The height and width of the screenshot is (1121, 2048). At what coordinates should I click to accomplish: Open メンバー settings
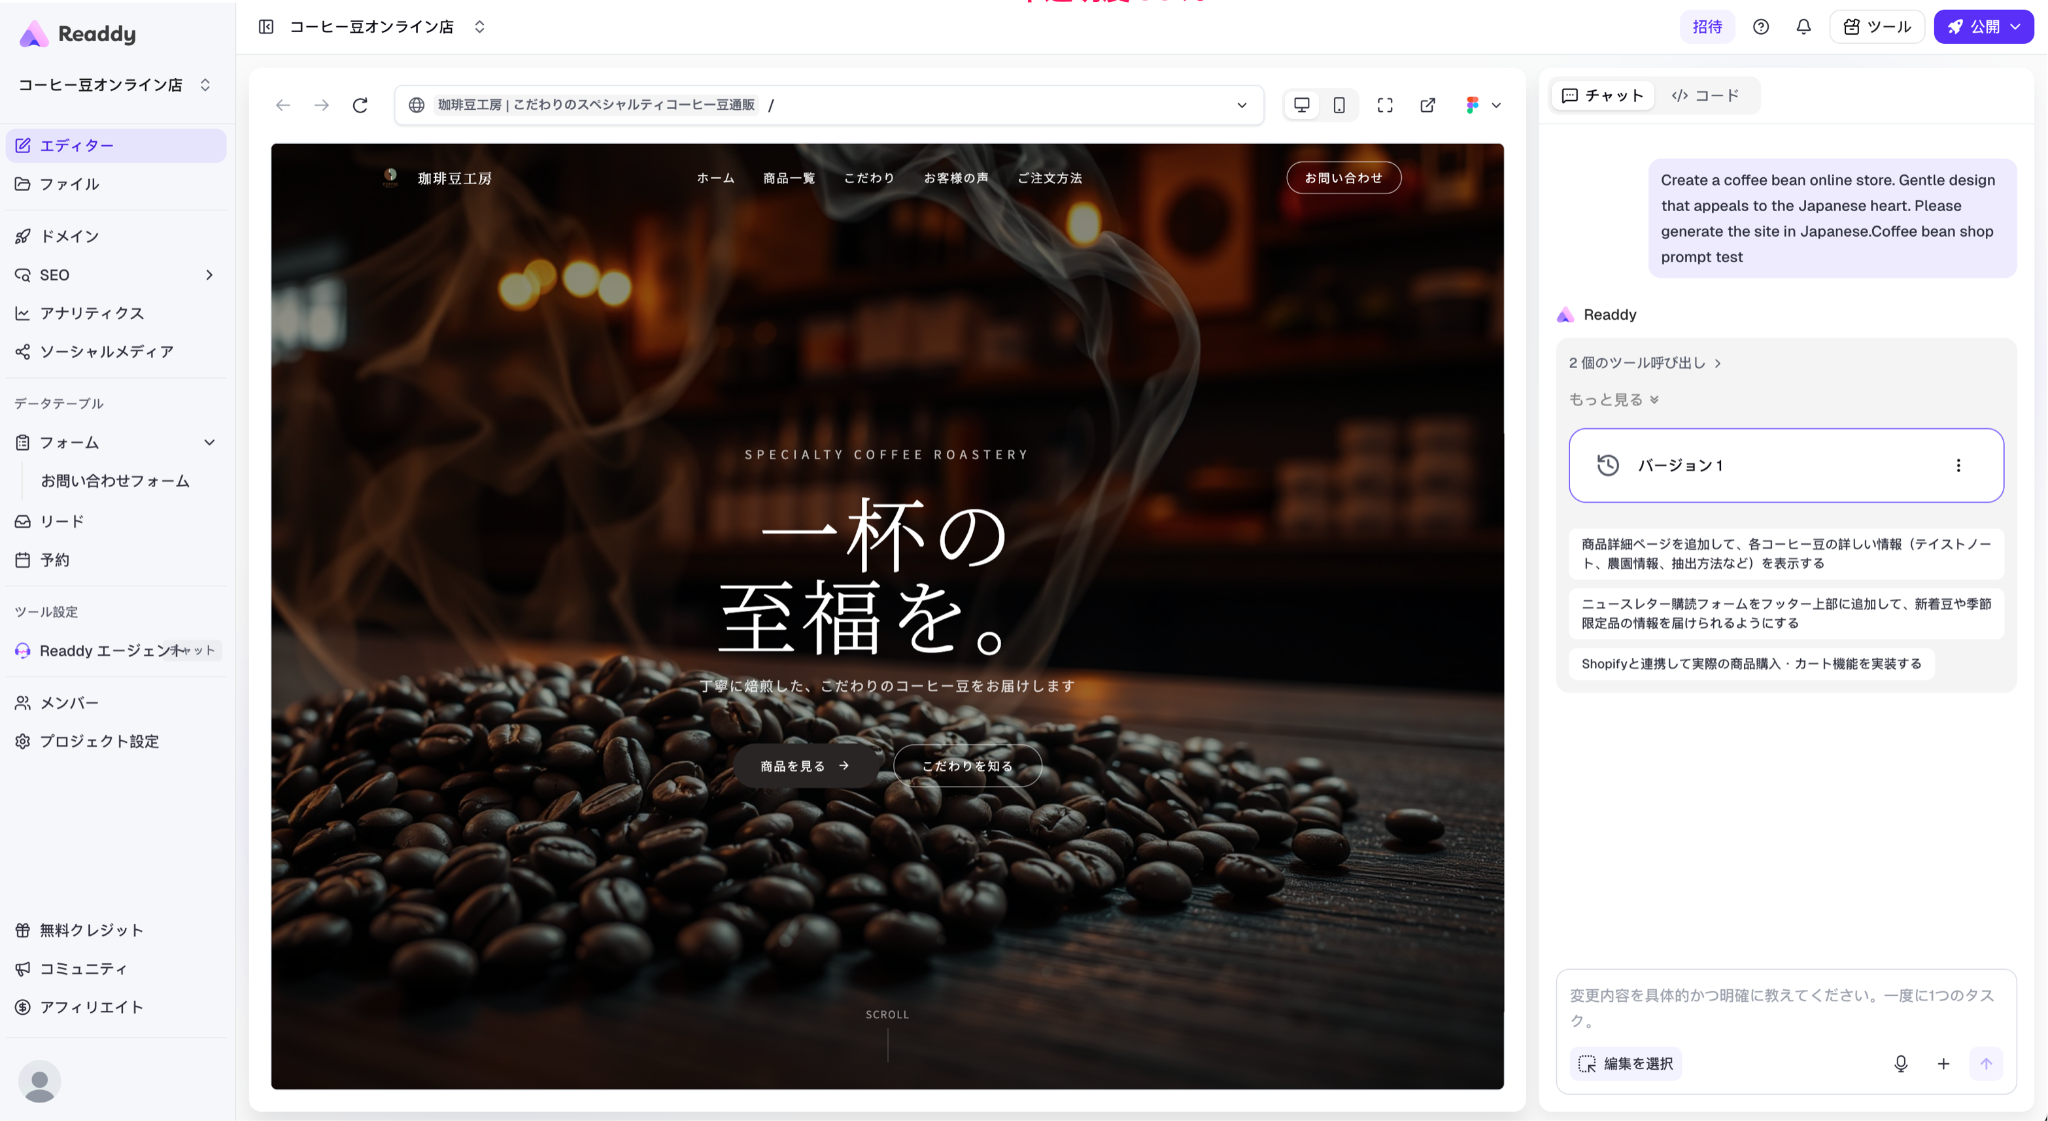point(116,703)
